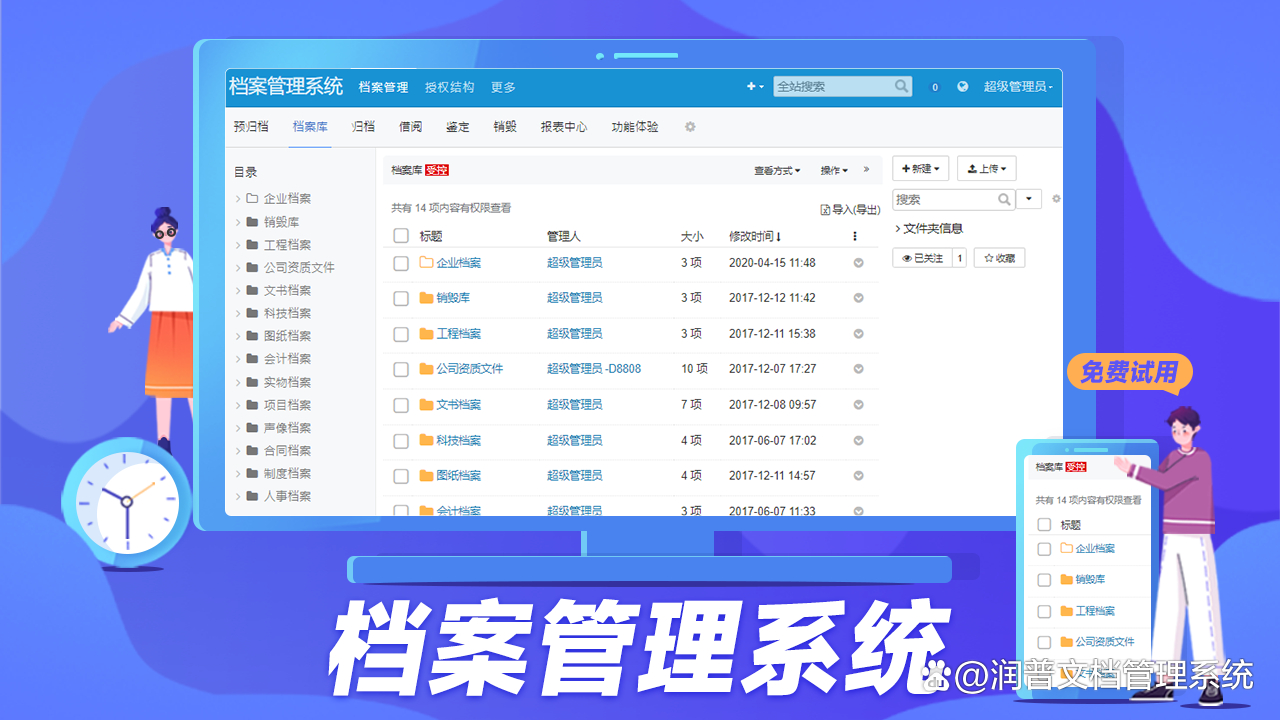Toggle the select-all checkbox beside 标题
This screenshot has height=720, width=1280.
[401, 236]
